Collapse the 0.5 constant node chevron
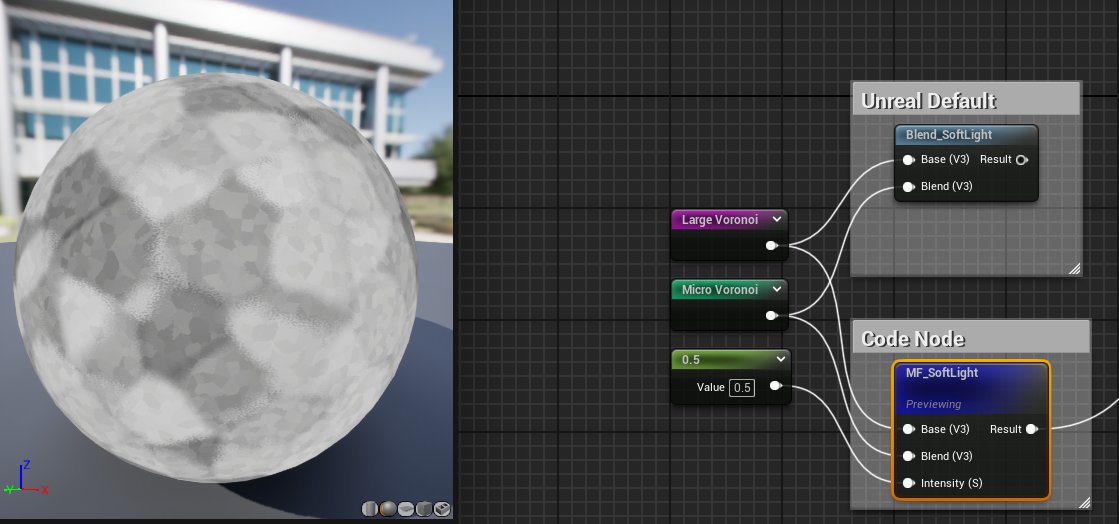Image resolution: width=1119 pixels, height=524 pixels. (x=781, y=359)
